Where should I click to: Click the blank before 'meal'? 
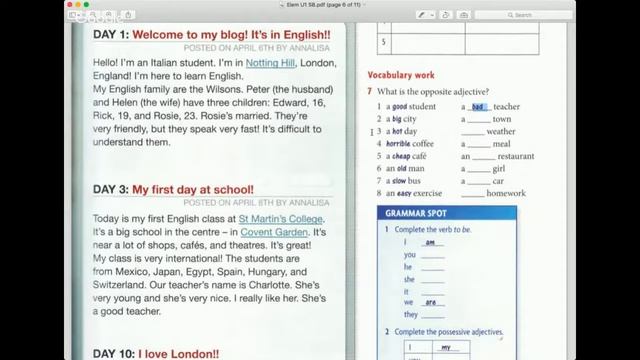(x=479, y=144)
